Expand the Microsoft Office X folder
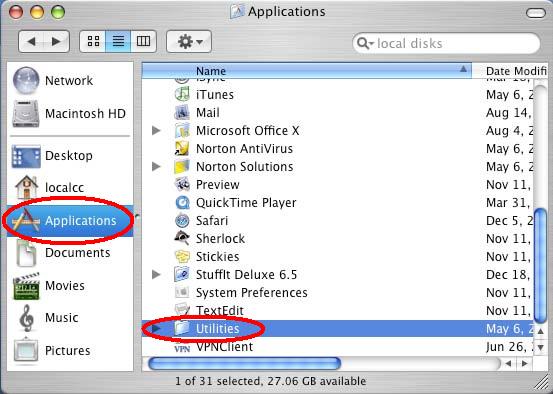Screen dimensions: 553x394 [x=156, y=131]
